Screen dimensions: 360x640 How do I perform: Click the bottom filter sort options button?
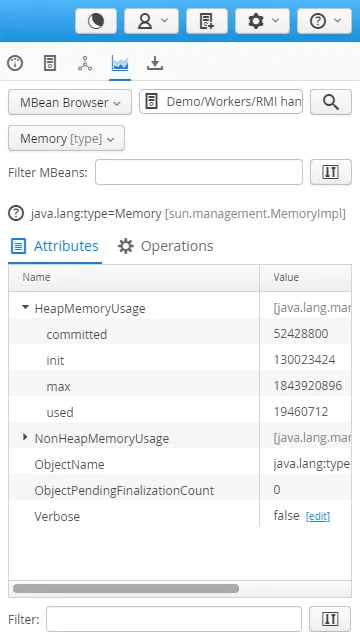(330, 619)
